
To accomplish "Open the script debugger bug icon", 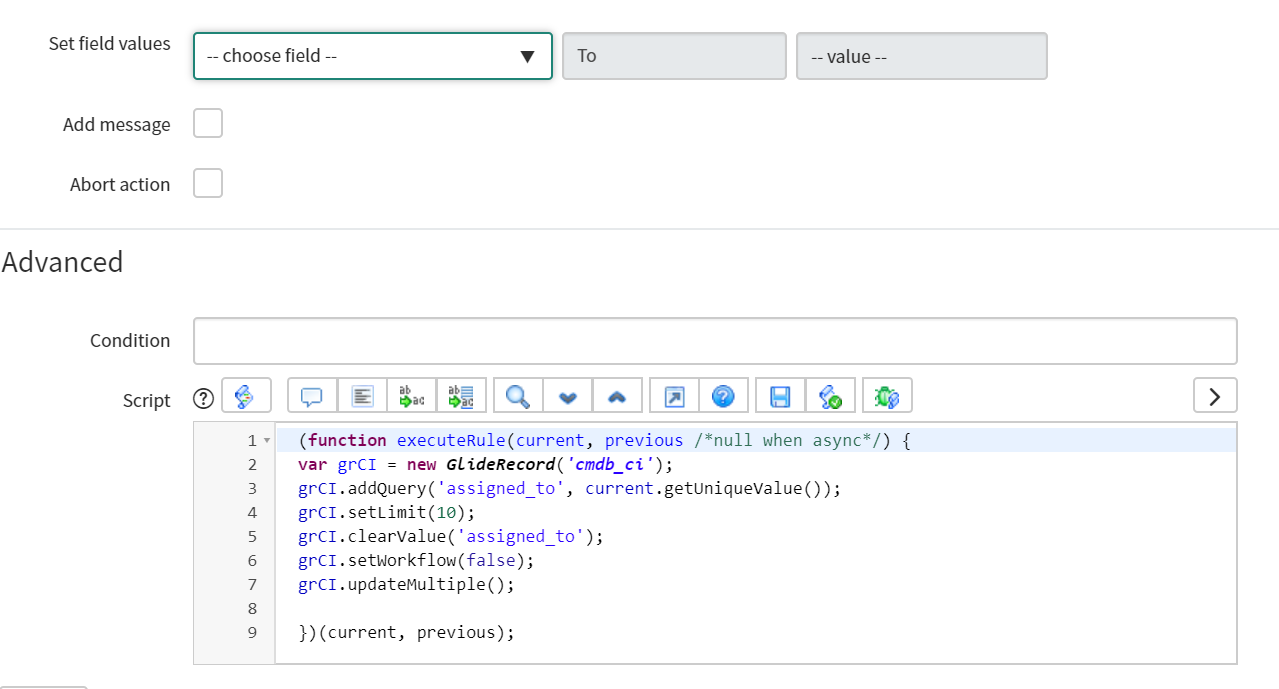I will tap(887, 396).
